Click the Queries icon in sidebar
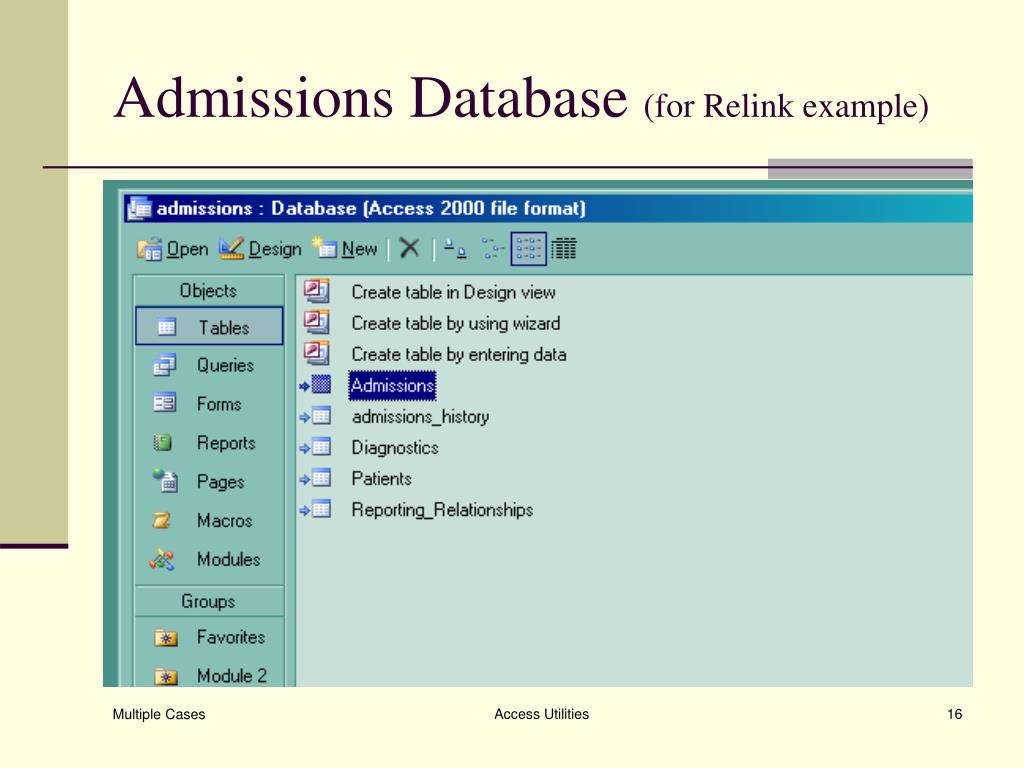The image size is (1024, 768). pyautogui.click(x=165, y=365)
